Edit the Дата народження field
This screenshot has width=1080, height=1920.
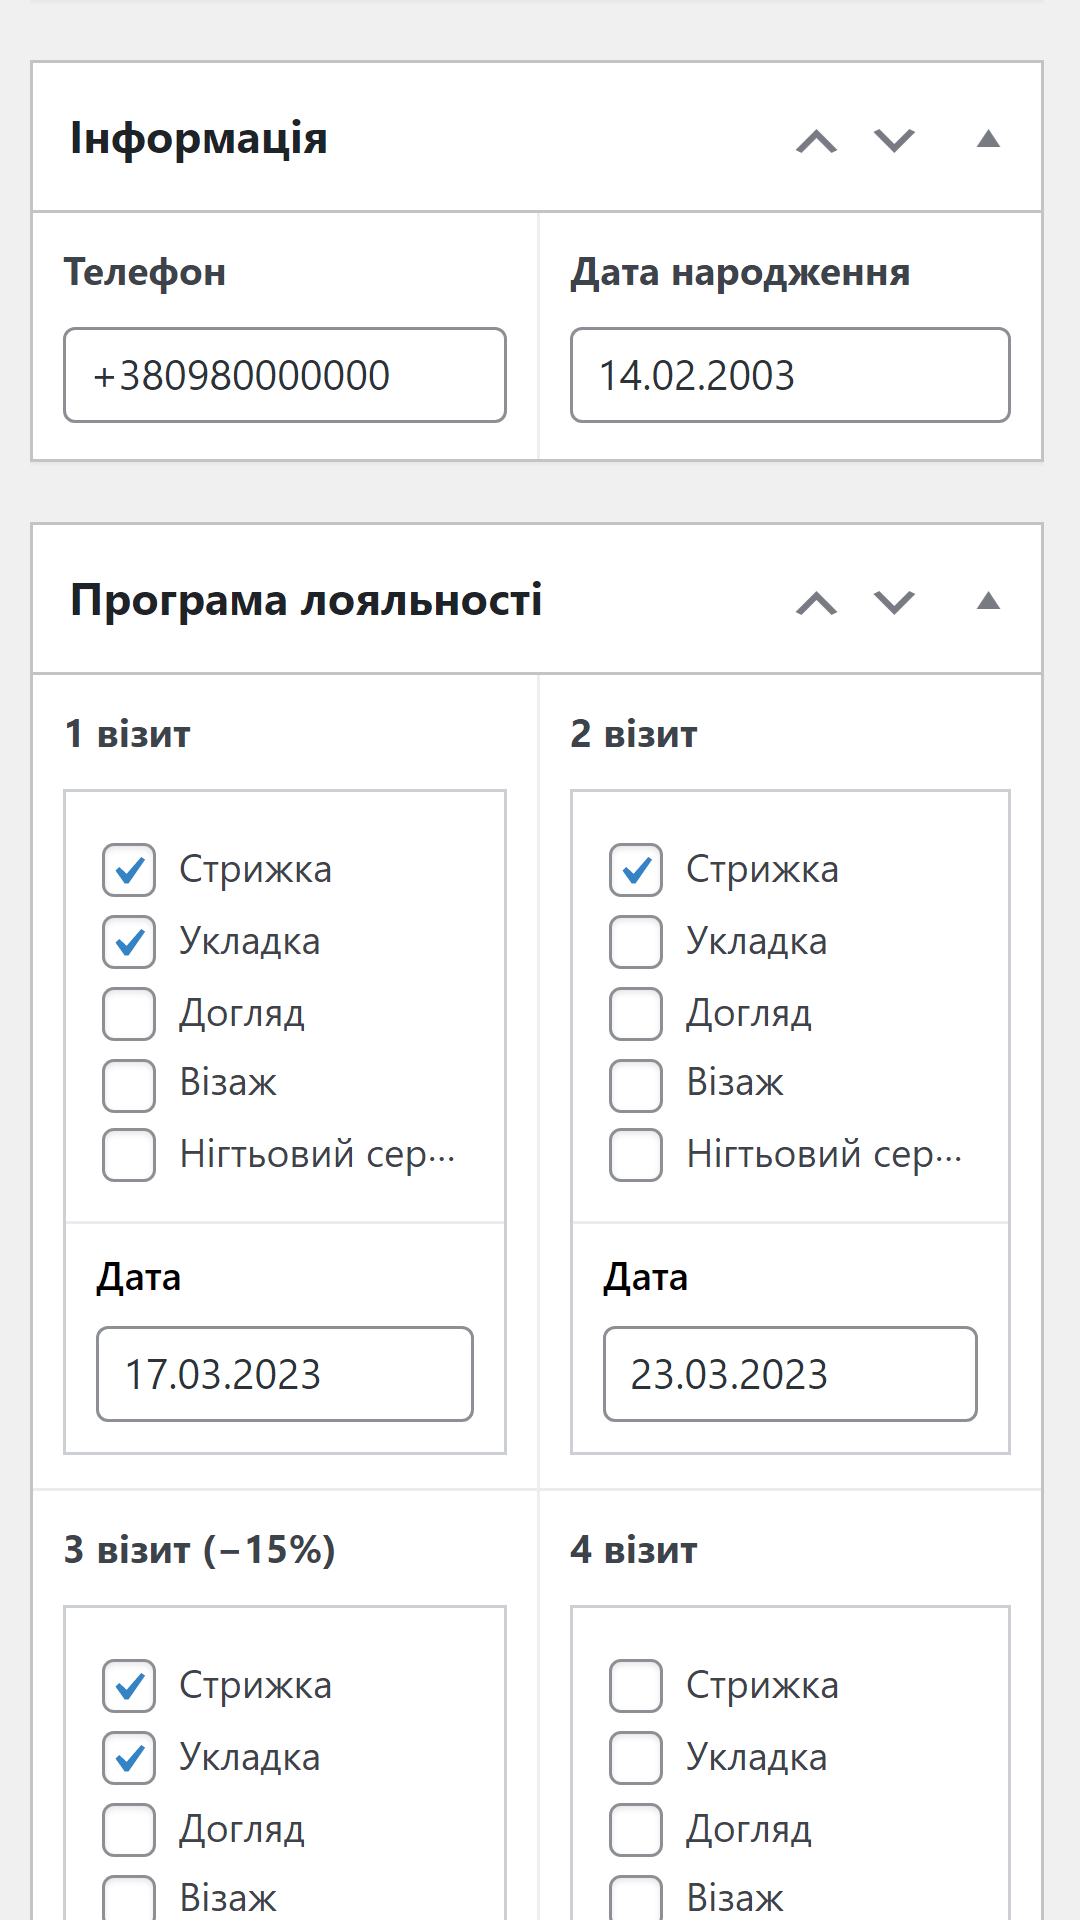tap(790, 375)
